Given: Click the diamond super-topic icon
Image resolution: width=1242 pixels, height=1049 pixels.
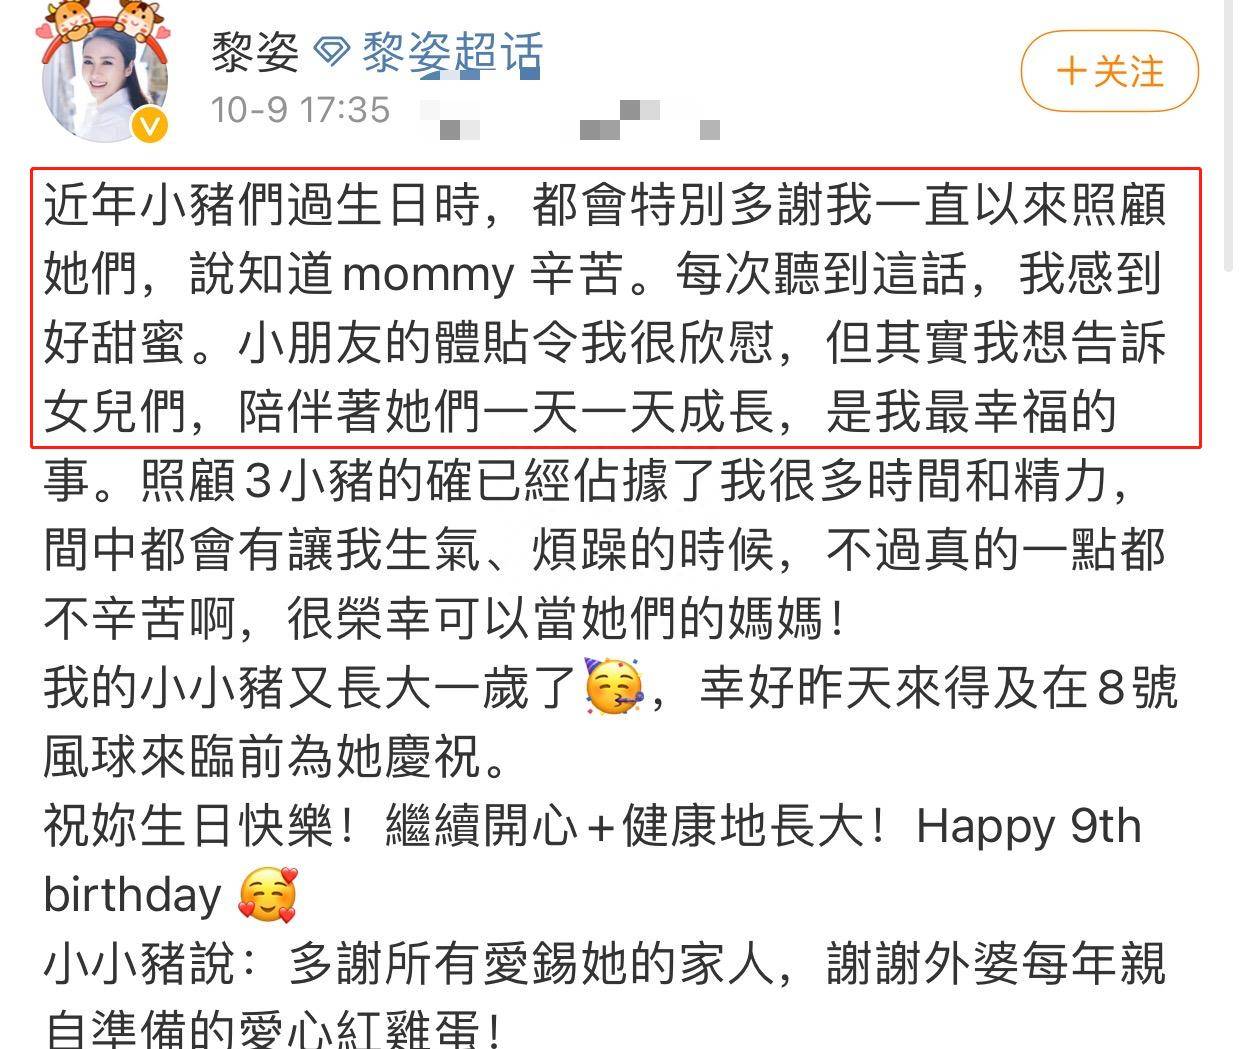Looking at the screenshot, I should pyautogui.click(x=332, y=53).
